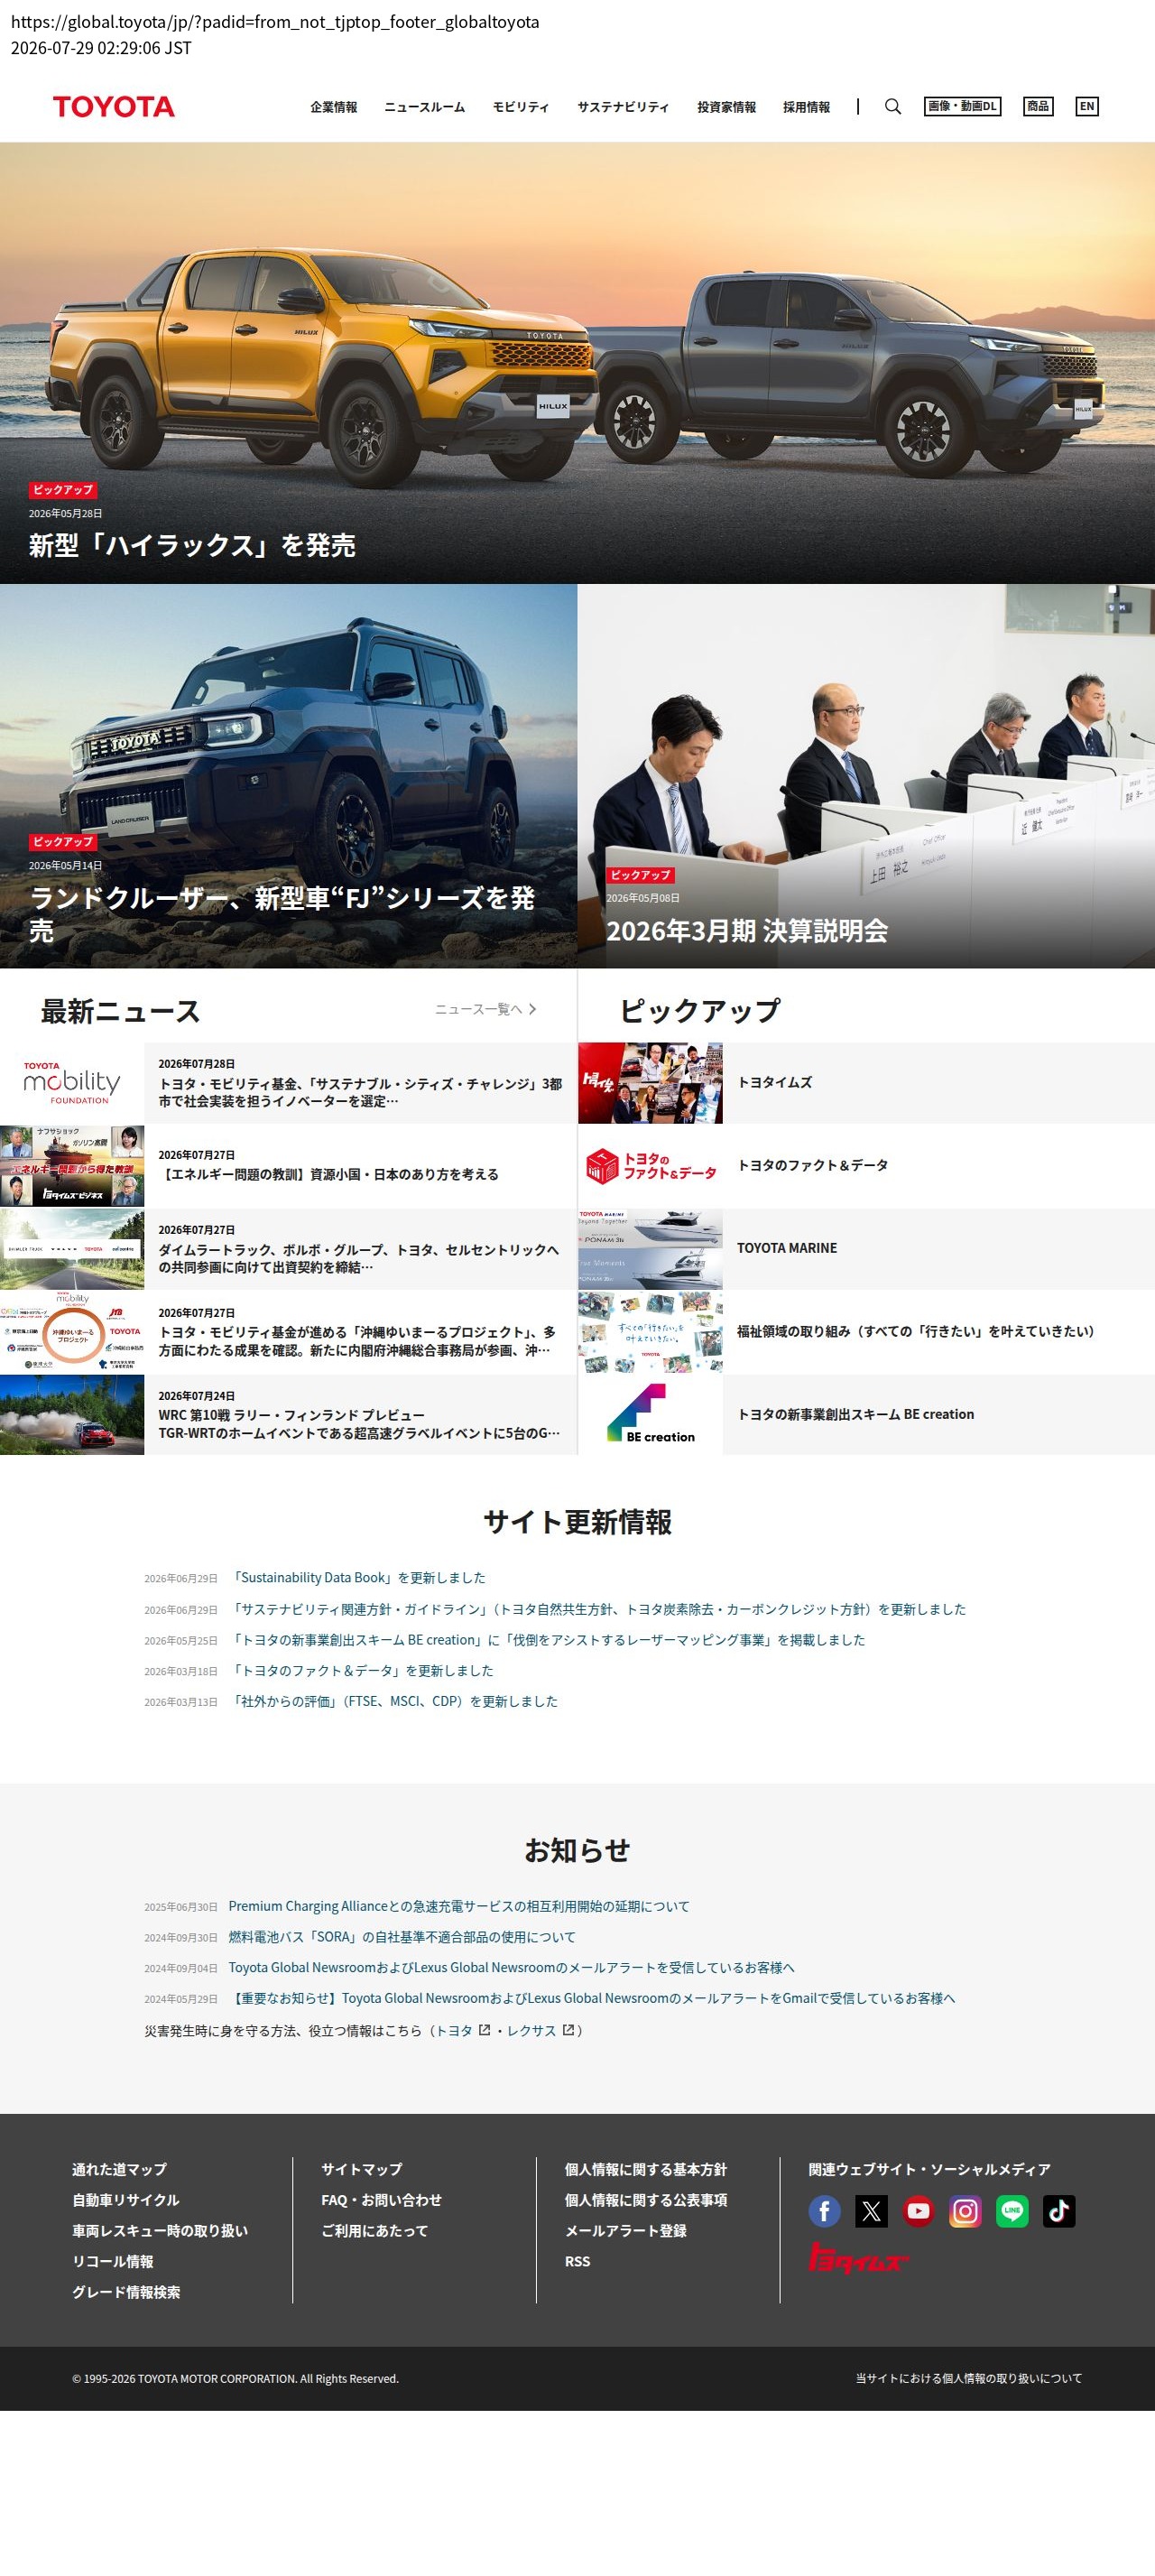Open the トヨタイムズ pickup item
This screenshot has width=1155, height=2576.
pyautogui.click(x=866, y=1083)
